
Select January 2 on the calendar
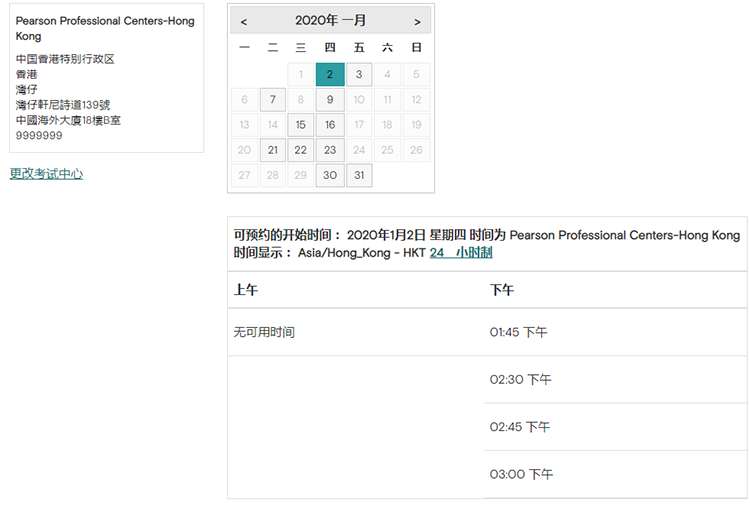pos(330,74)
